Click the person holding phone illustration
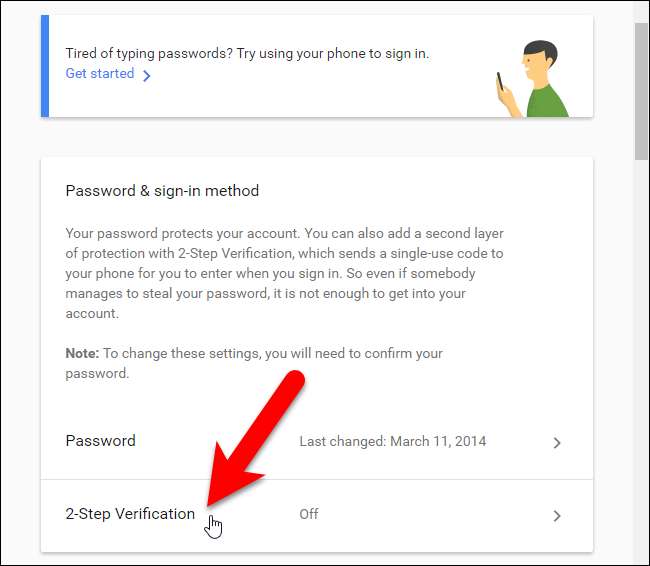 pos(532,80)
